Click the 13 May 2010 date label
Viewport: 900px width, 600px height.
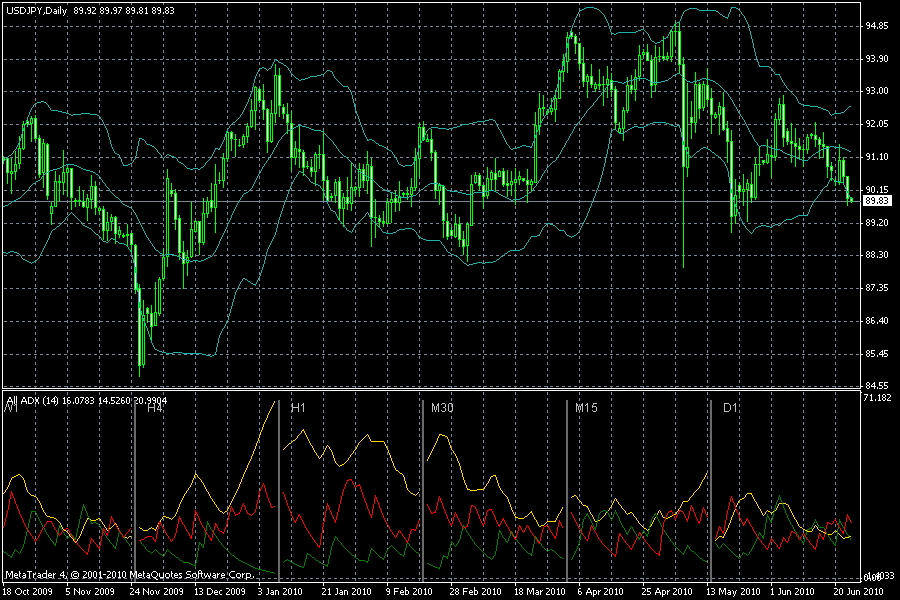coord(733,591)
